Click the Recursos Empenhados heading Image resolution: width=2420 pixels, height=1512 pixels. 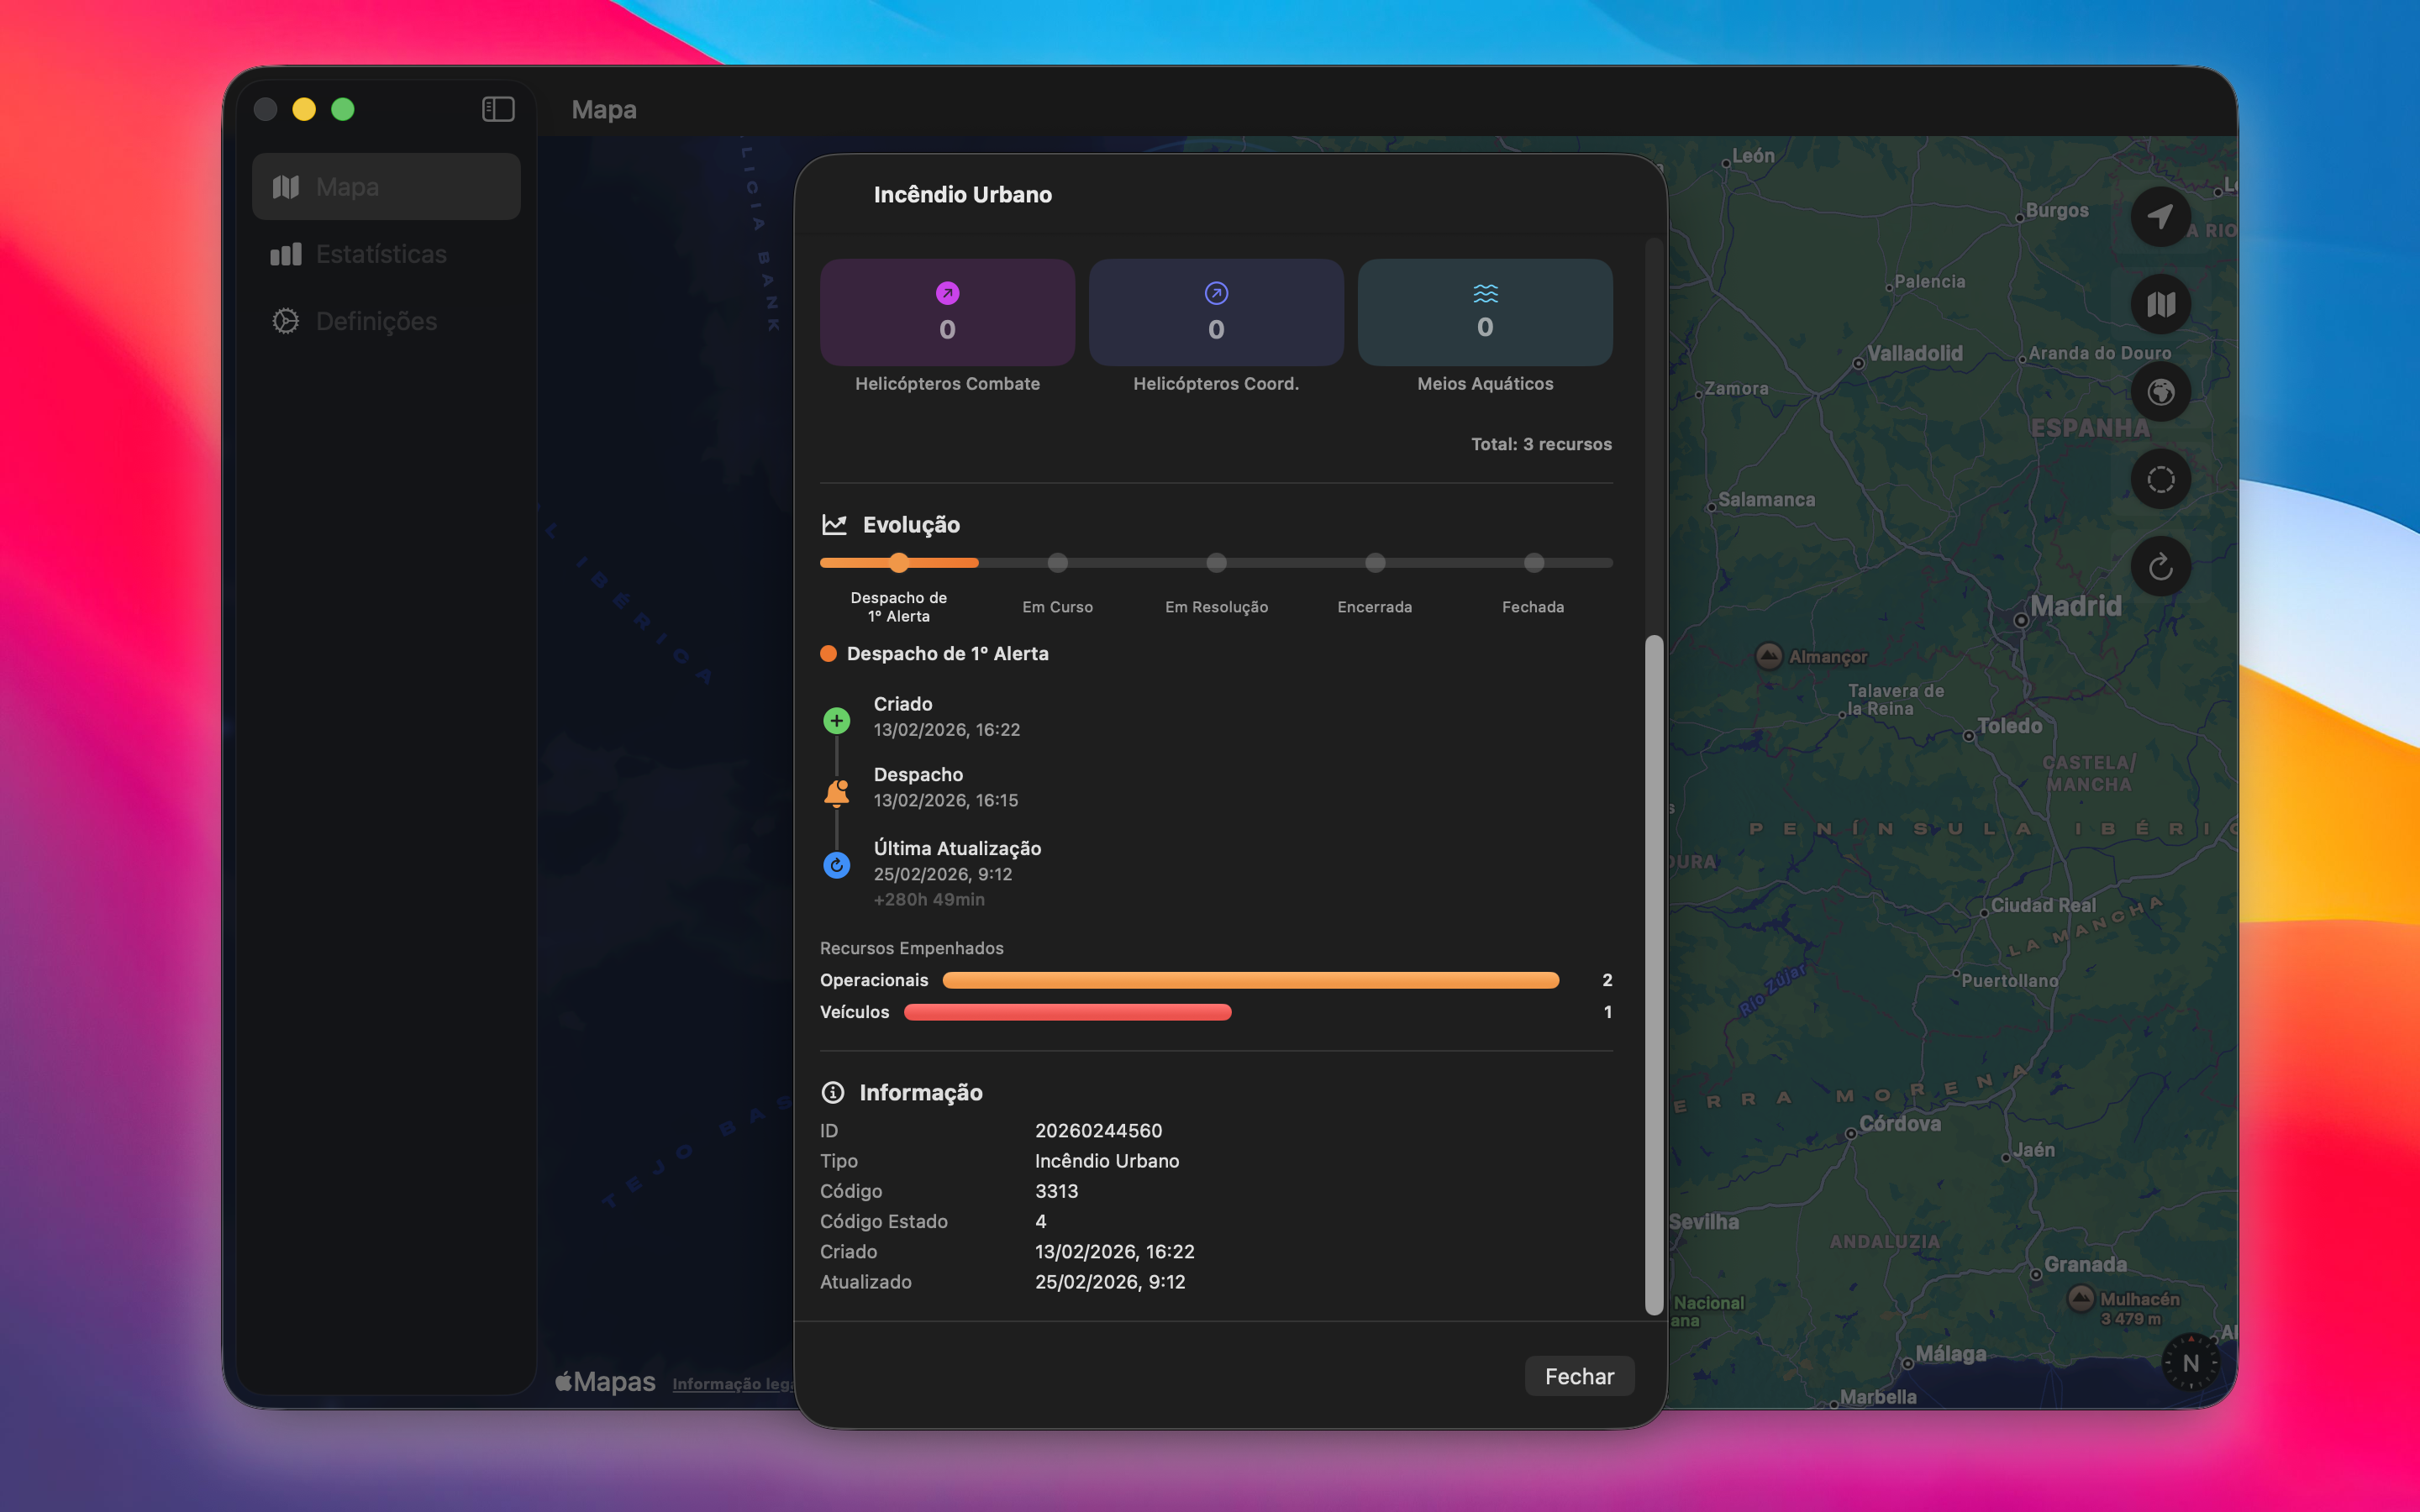pos(911,948)
